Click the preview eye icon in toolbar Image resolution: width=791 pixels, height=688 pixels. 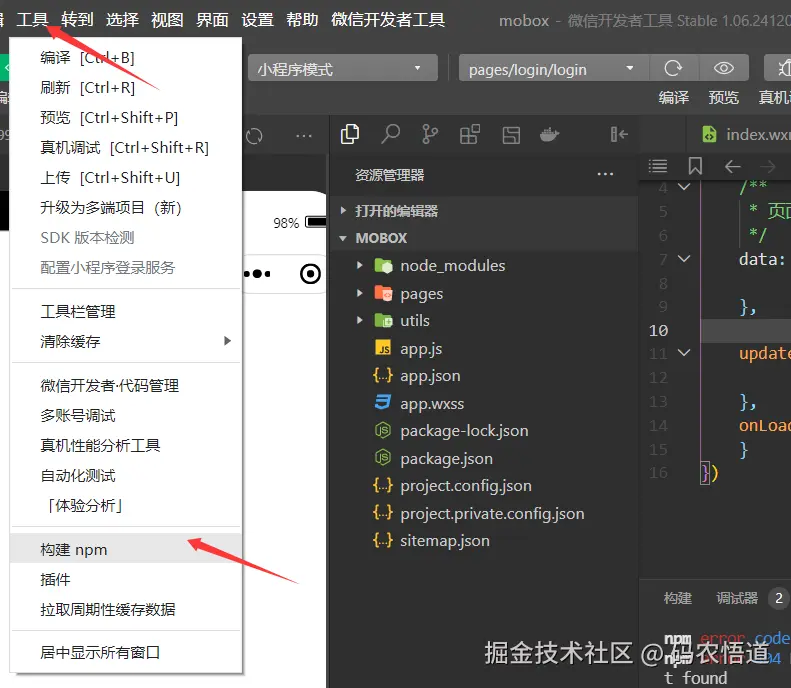(x=723, y=68)
